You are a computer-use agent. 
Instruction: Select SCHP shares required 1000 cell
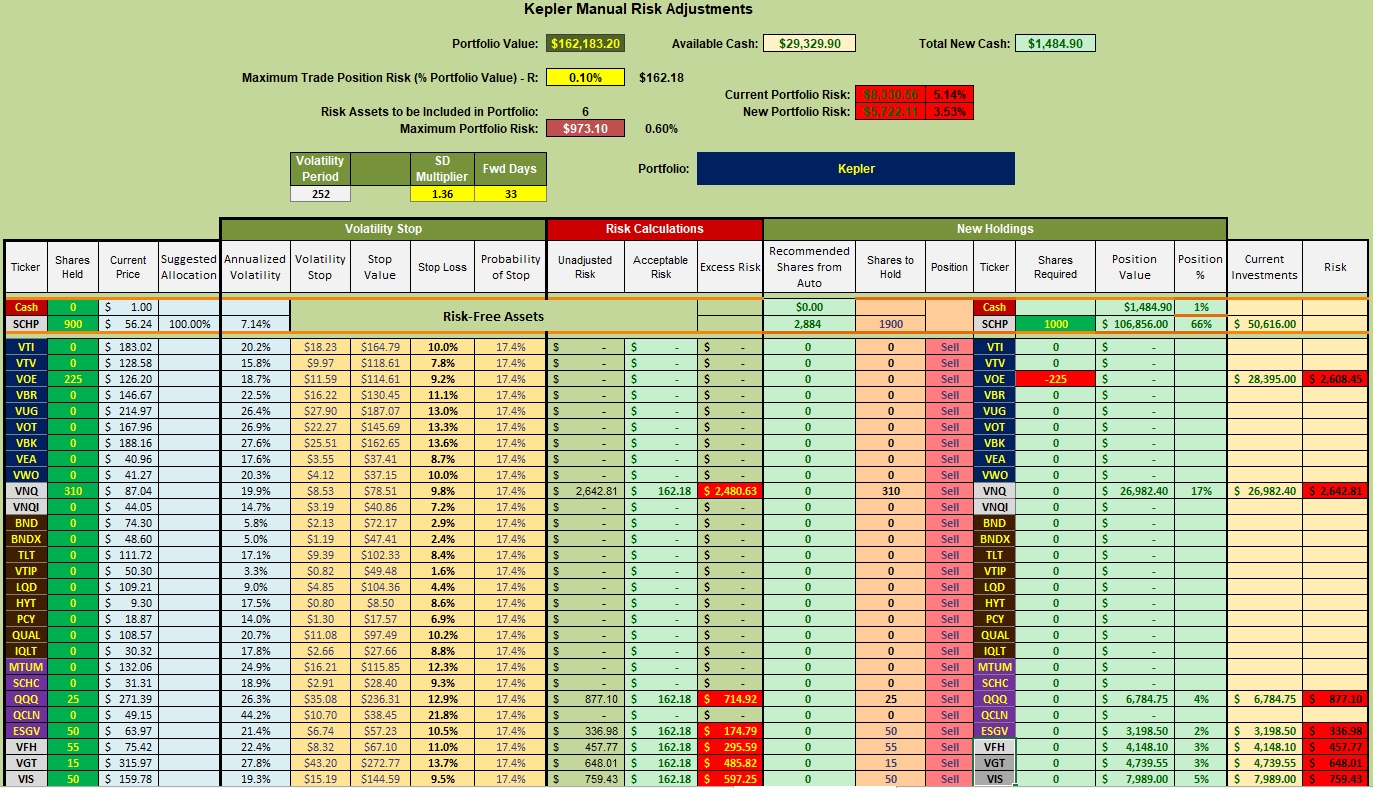1055,324
